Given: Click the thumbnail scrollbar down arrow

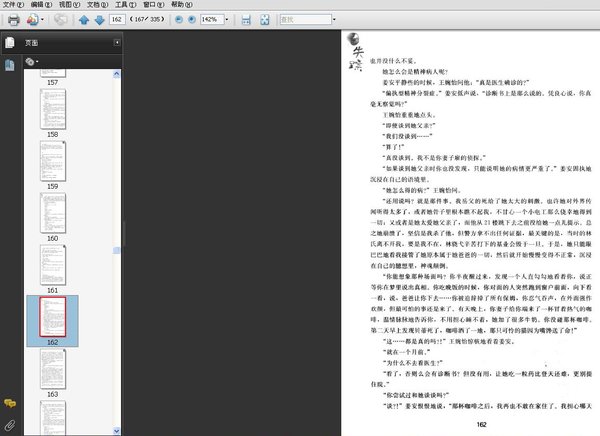Looking at the screenshot, I should point(117,431).
